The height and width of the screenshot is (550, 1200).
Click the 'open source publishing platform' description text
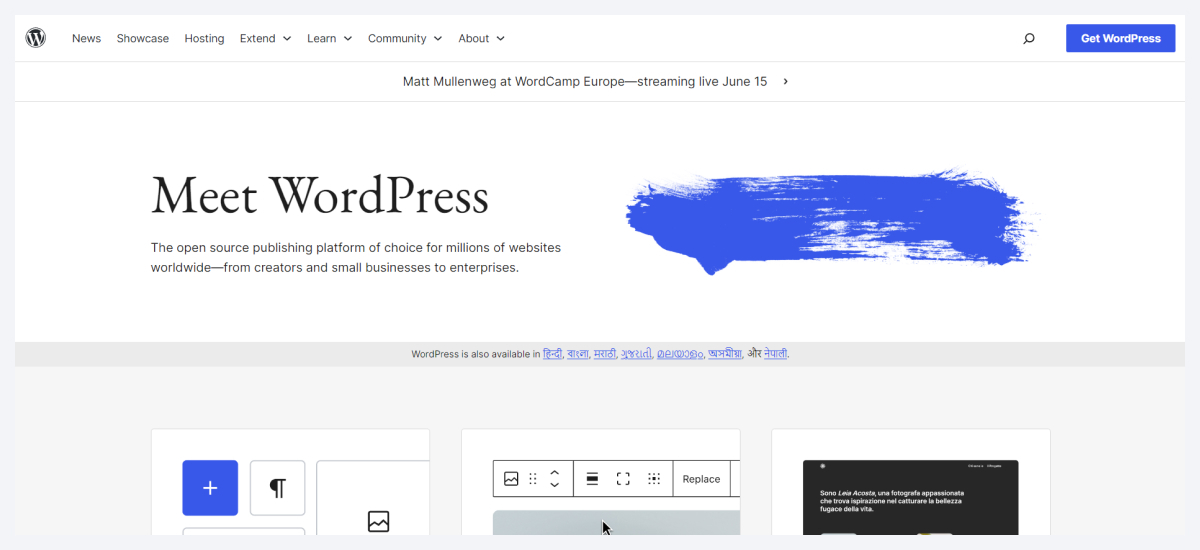356,258
